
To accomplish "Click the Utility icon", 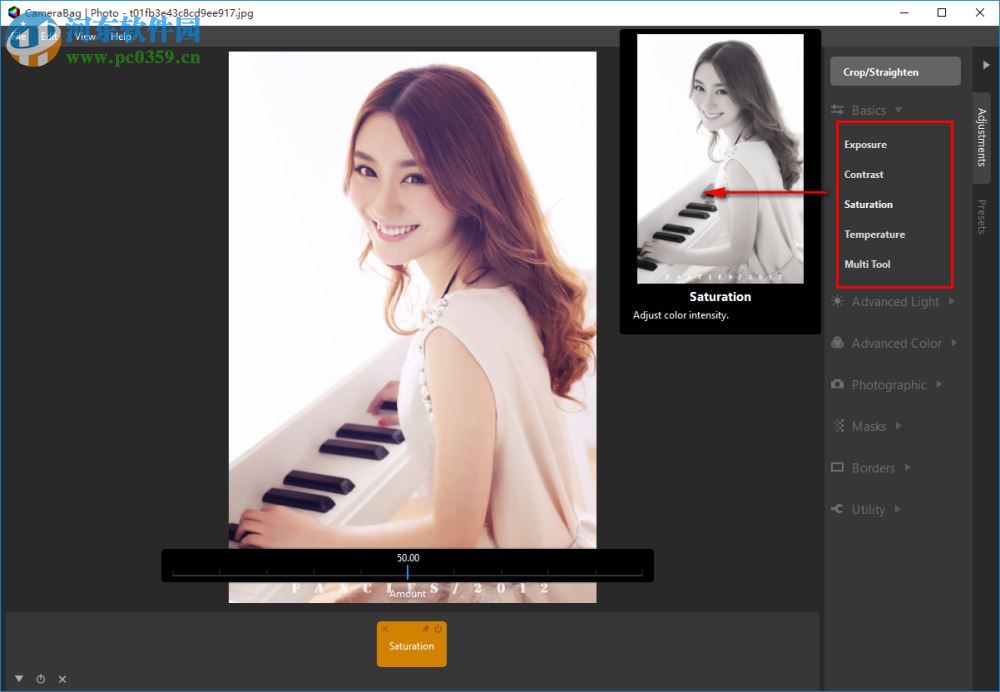I will pyautogui.click(x=837, y=509).
